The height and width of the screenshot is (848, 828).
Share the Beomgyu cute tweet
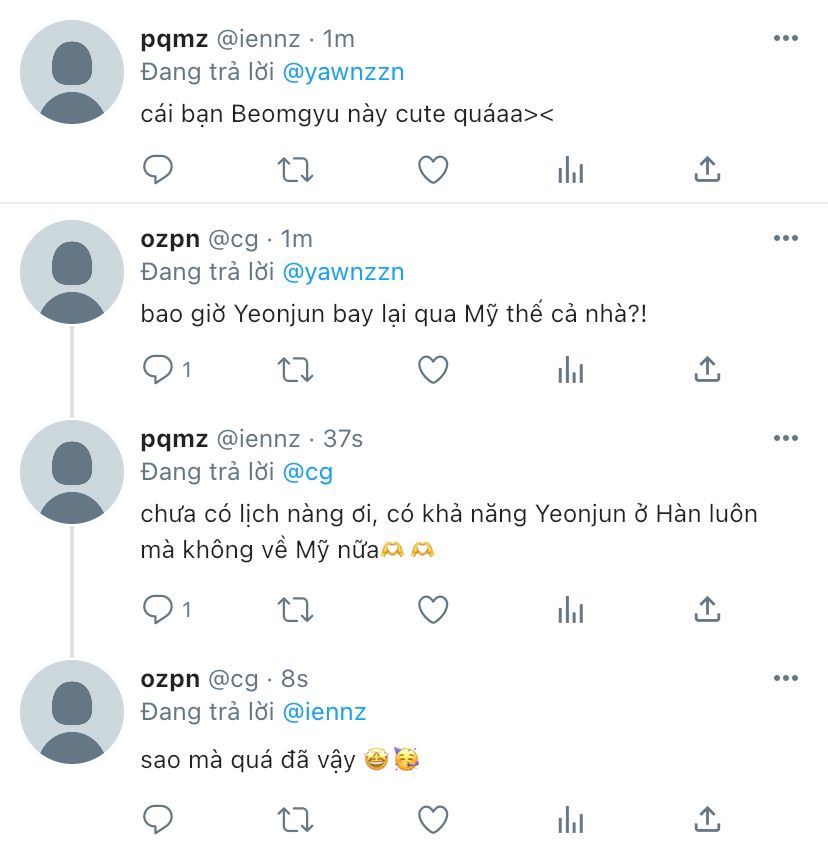click(x=707, y=169)
